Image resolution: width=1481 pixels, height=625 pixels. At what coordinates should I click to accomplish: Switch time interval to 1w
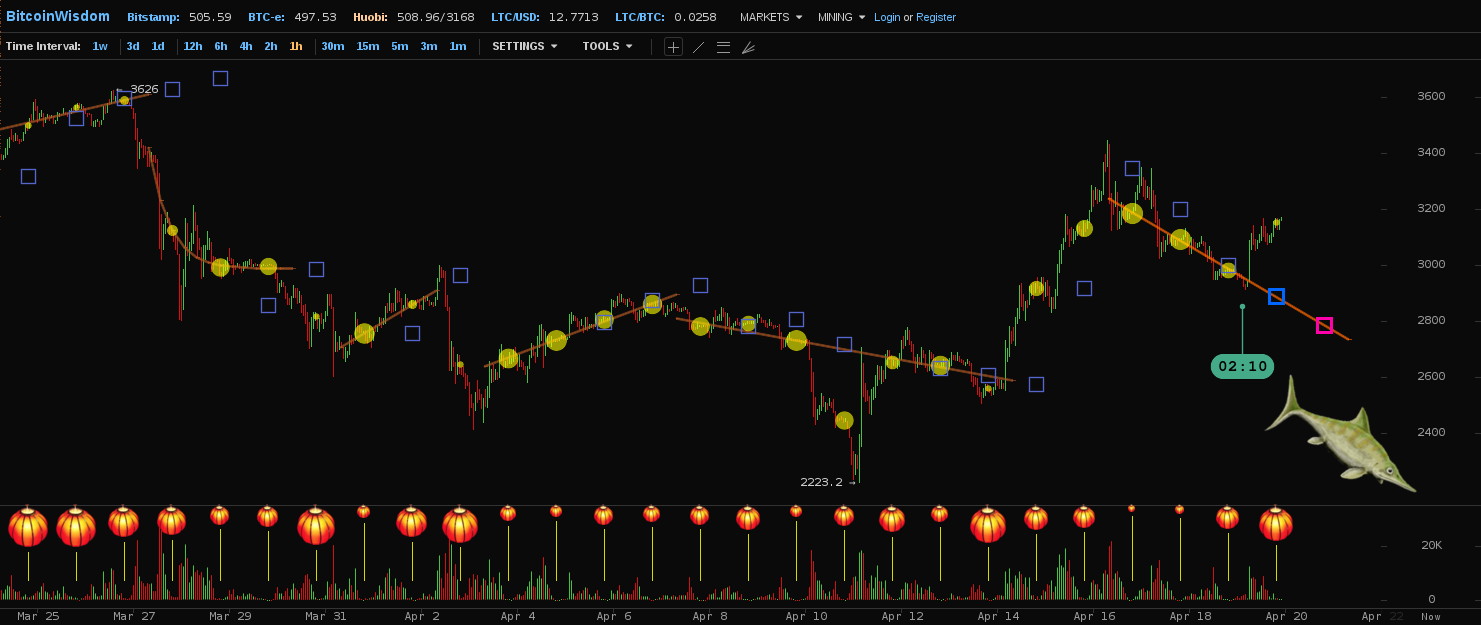pyautogui.click(x=100, y=46)
